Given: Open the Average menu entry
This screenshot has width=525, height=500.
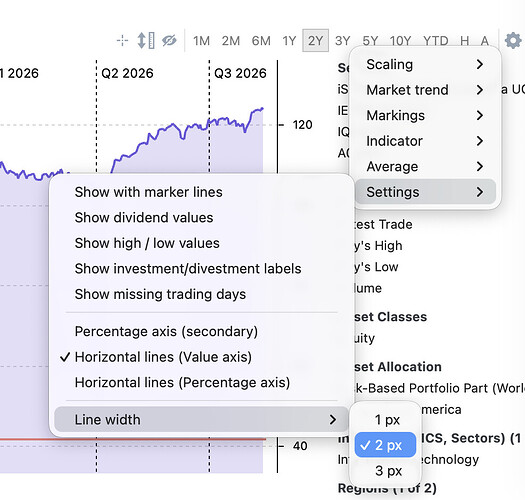Looking at the screenshot, I should tap(425, 166).
